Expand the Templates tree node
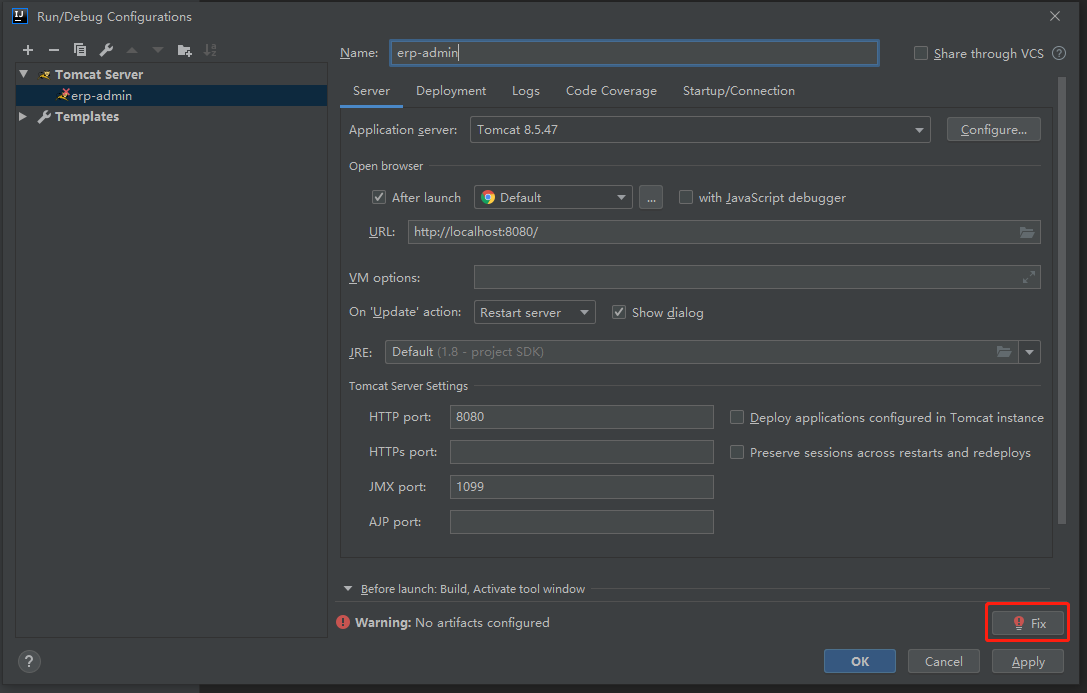This screenshot has height=693, width=1087. tap(23, 116)
